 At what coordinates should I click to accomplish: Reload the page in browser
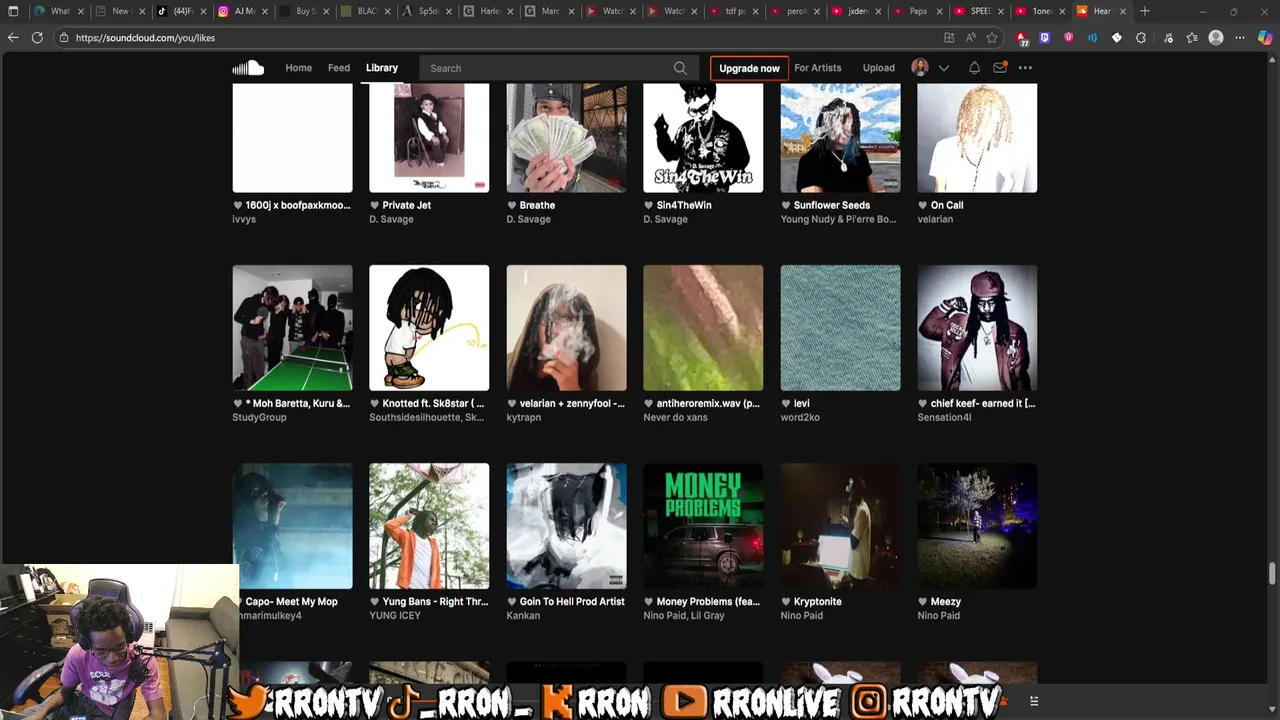point(37,37)
